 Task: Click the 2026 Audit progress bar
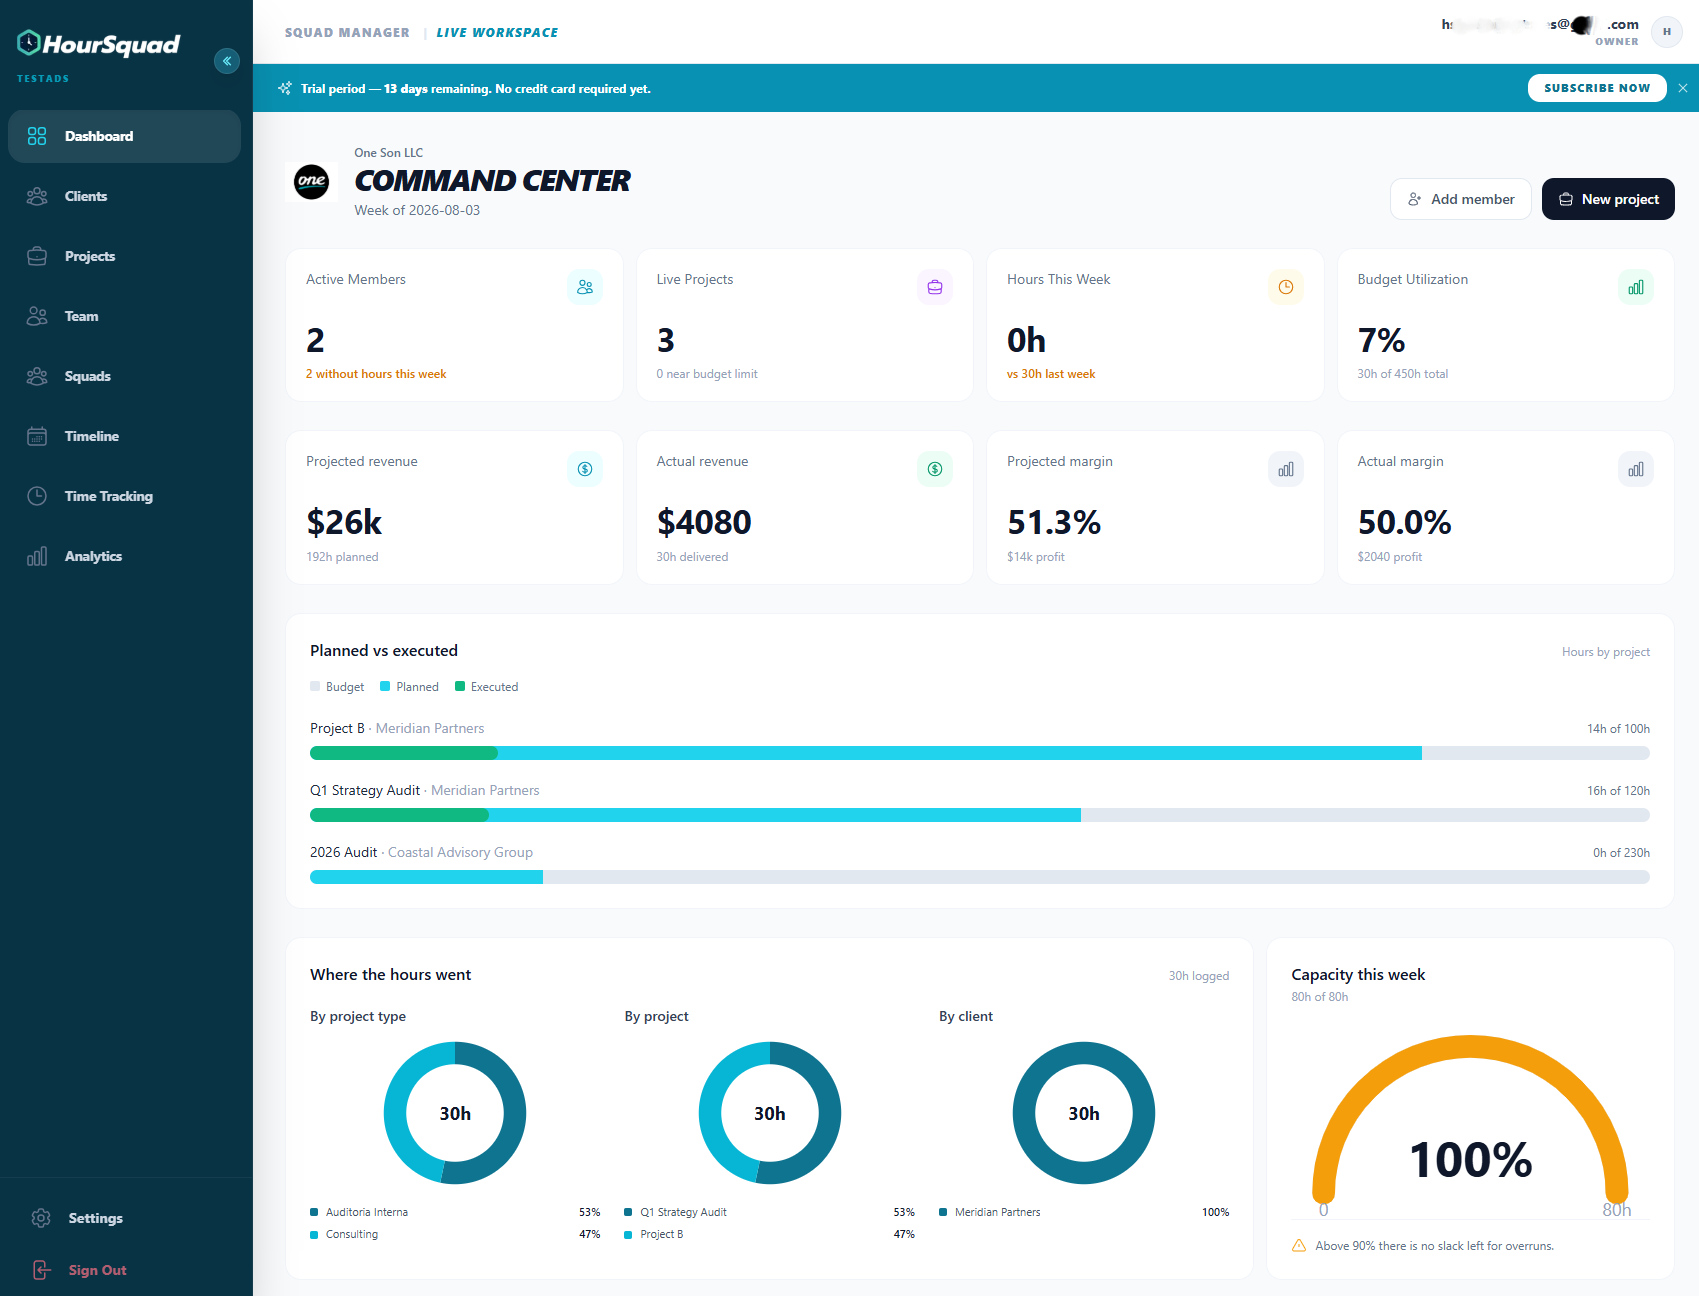(980, 877)
